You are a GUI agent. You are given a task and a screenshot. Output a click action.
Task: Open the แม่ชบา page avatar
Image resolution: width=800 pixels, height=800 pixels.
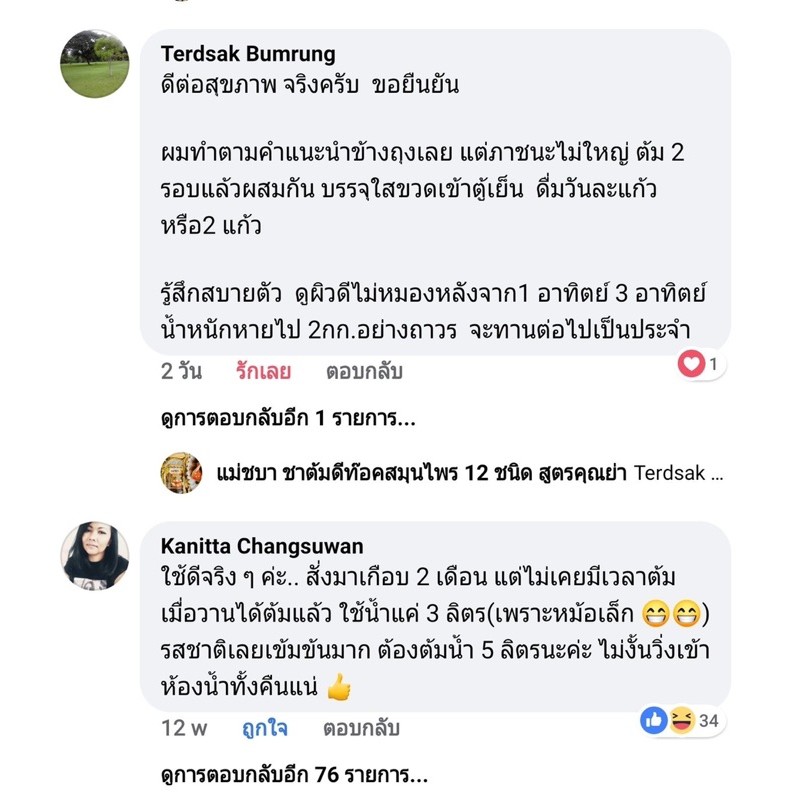pyautogui.click(x=181, y=473)
